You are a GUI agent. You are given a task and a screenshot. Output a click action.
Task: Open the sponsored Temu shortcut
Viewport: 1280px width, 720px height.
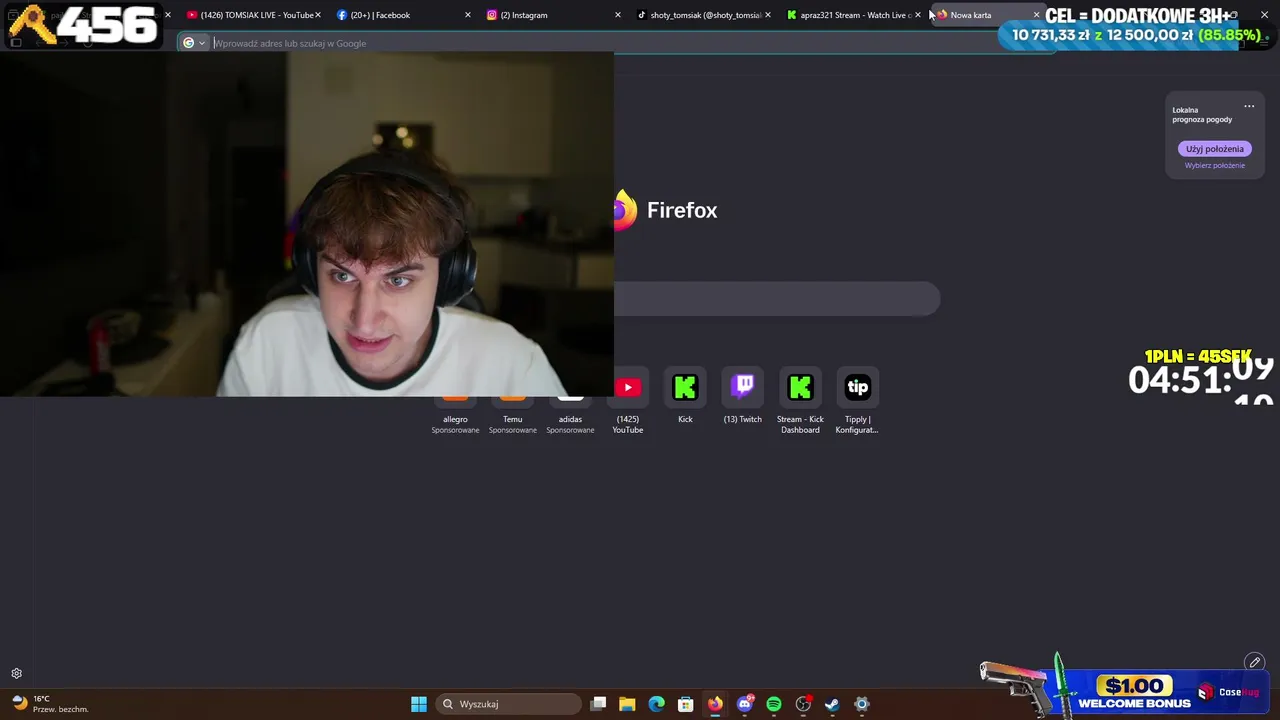click(x=513, y=414)
